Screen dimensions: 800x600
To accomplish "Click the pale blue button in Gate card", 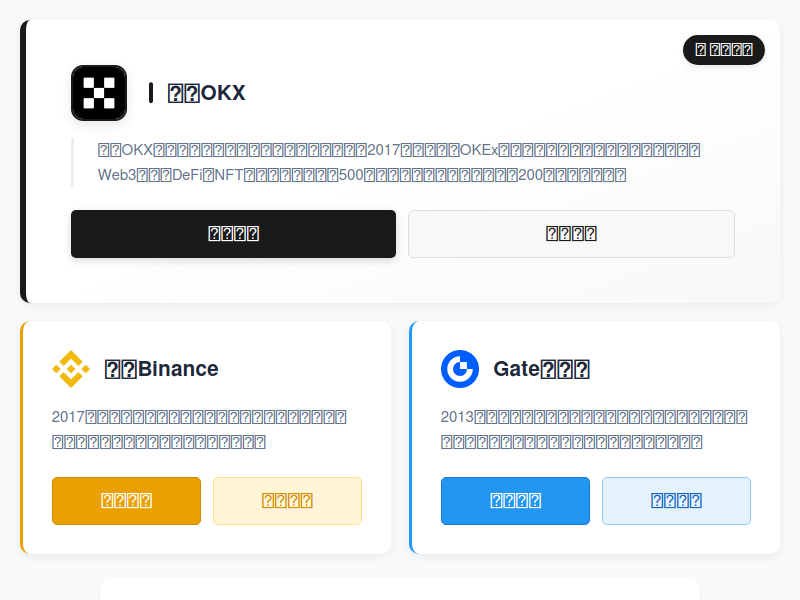I will tap(676, 501).
